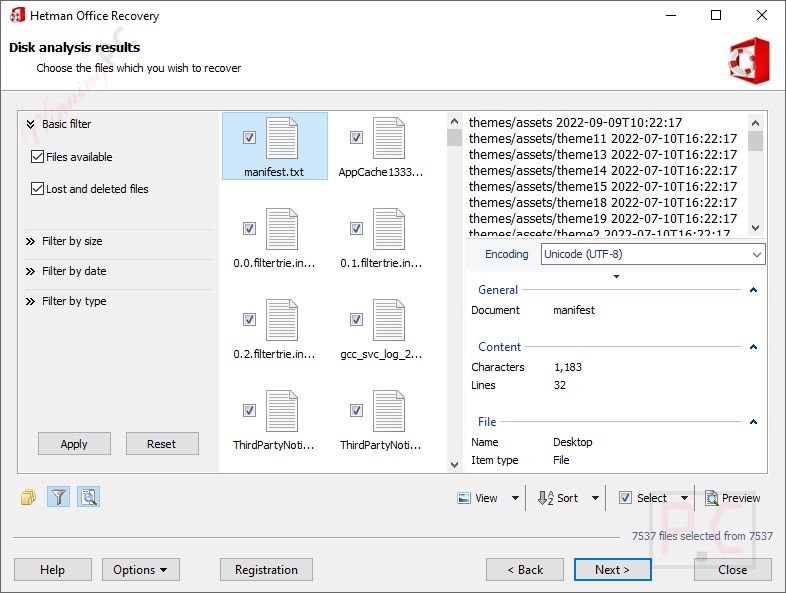Select the 0.2.filtertrie file icon
Image resolution: width=786 pixels, height=593 pixels.
[282, 320]
